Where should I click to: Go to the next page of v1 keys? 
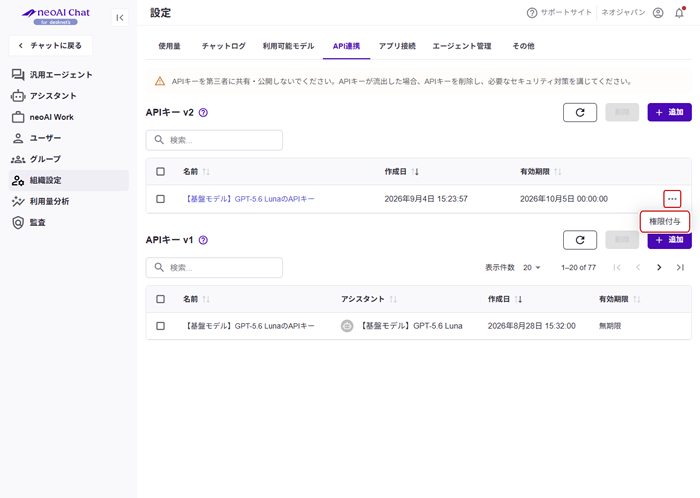(659, 268)
